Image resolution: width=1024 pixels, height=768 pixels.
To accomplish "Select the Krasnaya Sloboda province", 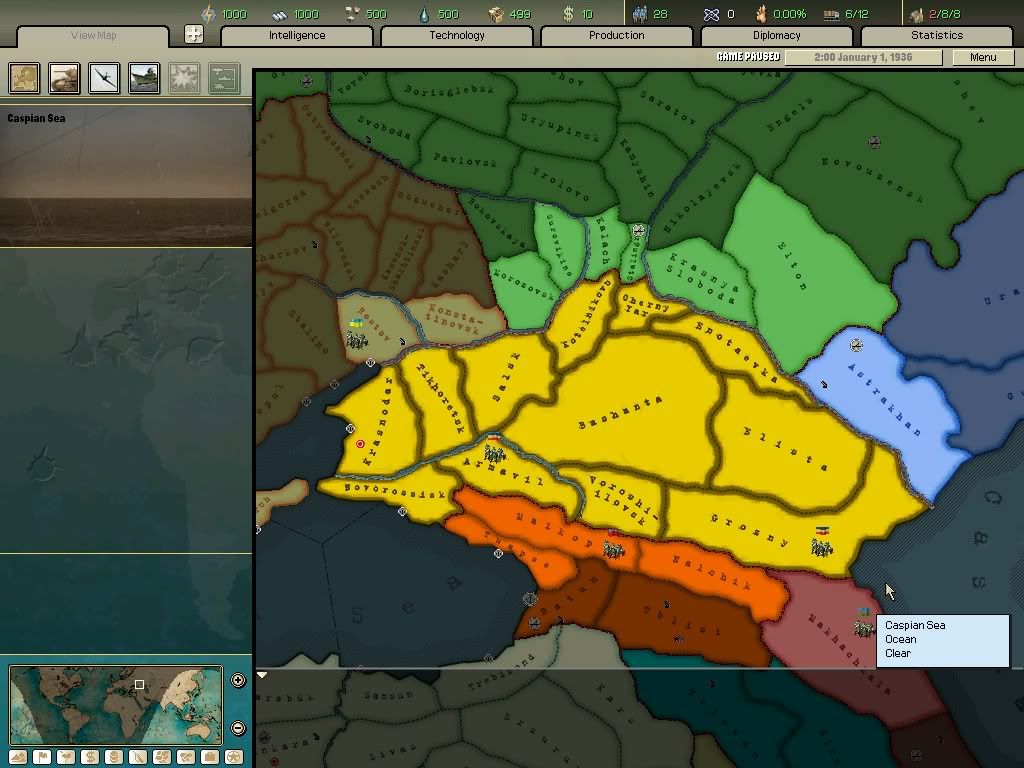I will [704, 280].
